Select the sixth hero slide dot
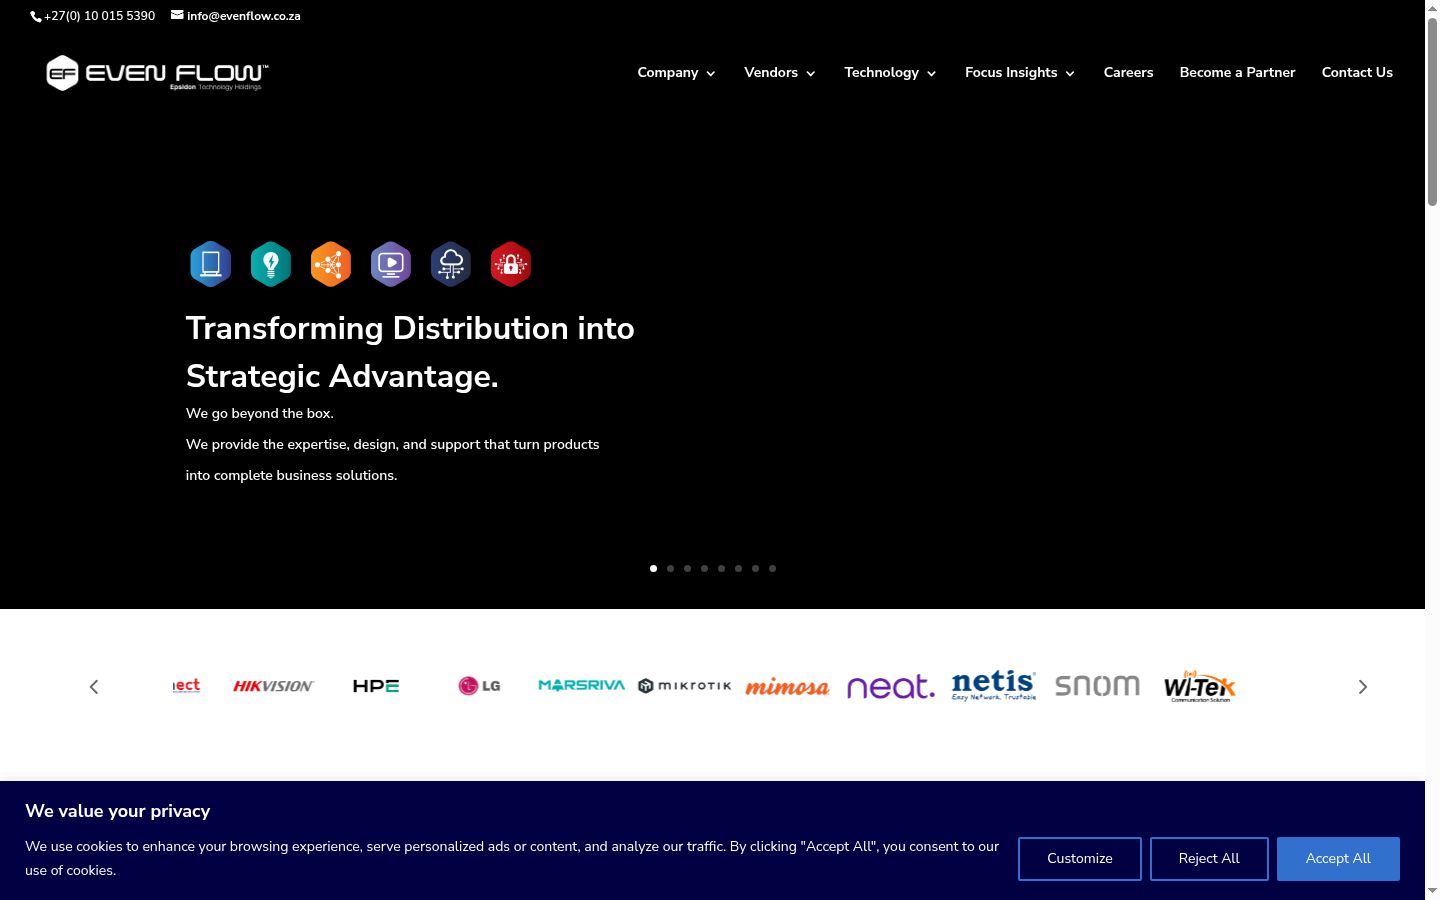The width and height of the screenshot is (1440, 900). coord(738,568)
